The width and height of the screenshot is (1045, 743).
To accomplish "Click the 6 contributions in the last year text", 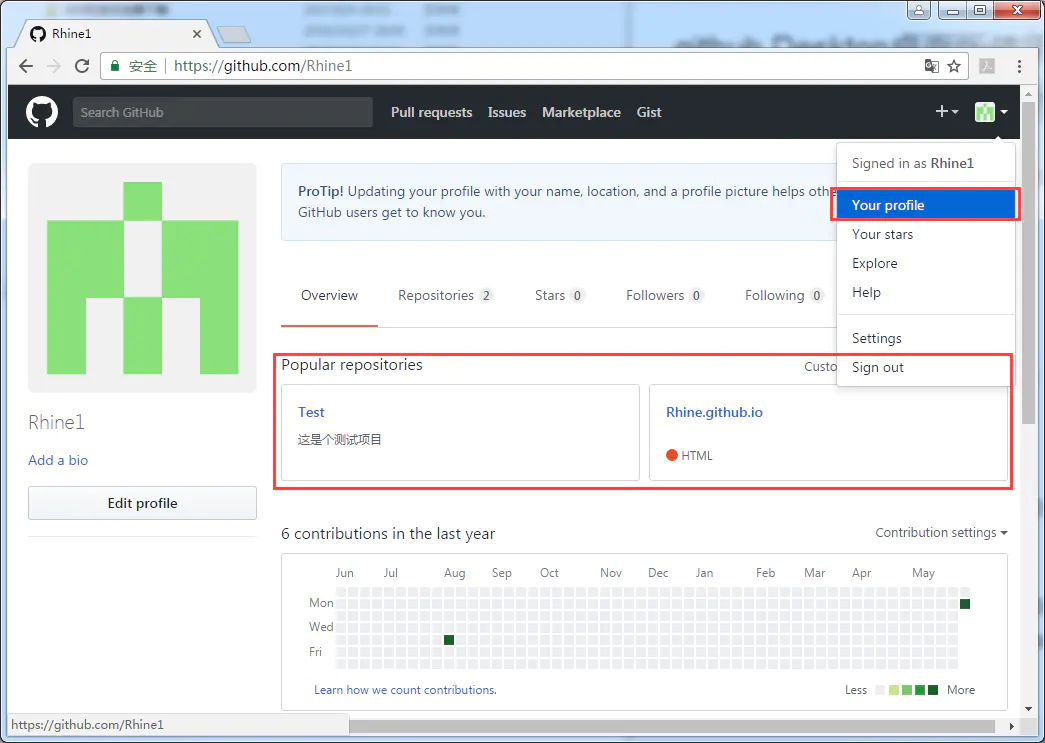I will click(388, 534).
